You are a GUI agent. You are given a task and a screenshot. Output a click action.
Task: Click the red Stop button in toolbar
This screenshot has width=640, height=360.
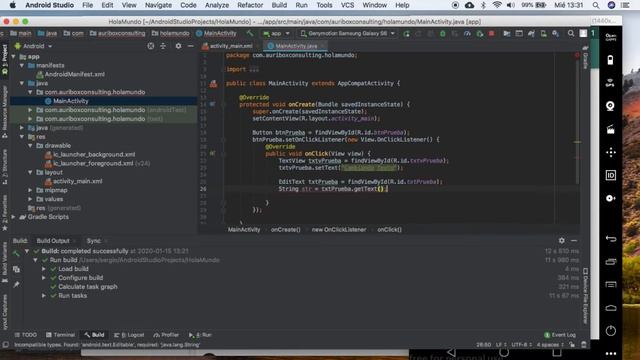point(491,33)
